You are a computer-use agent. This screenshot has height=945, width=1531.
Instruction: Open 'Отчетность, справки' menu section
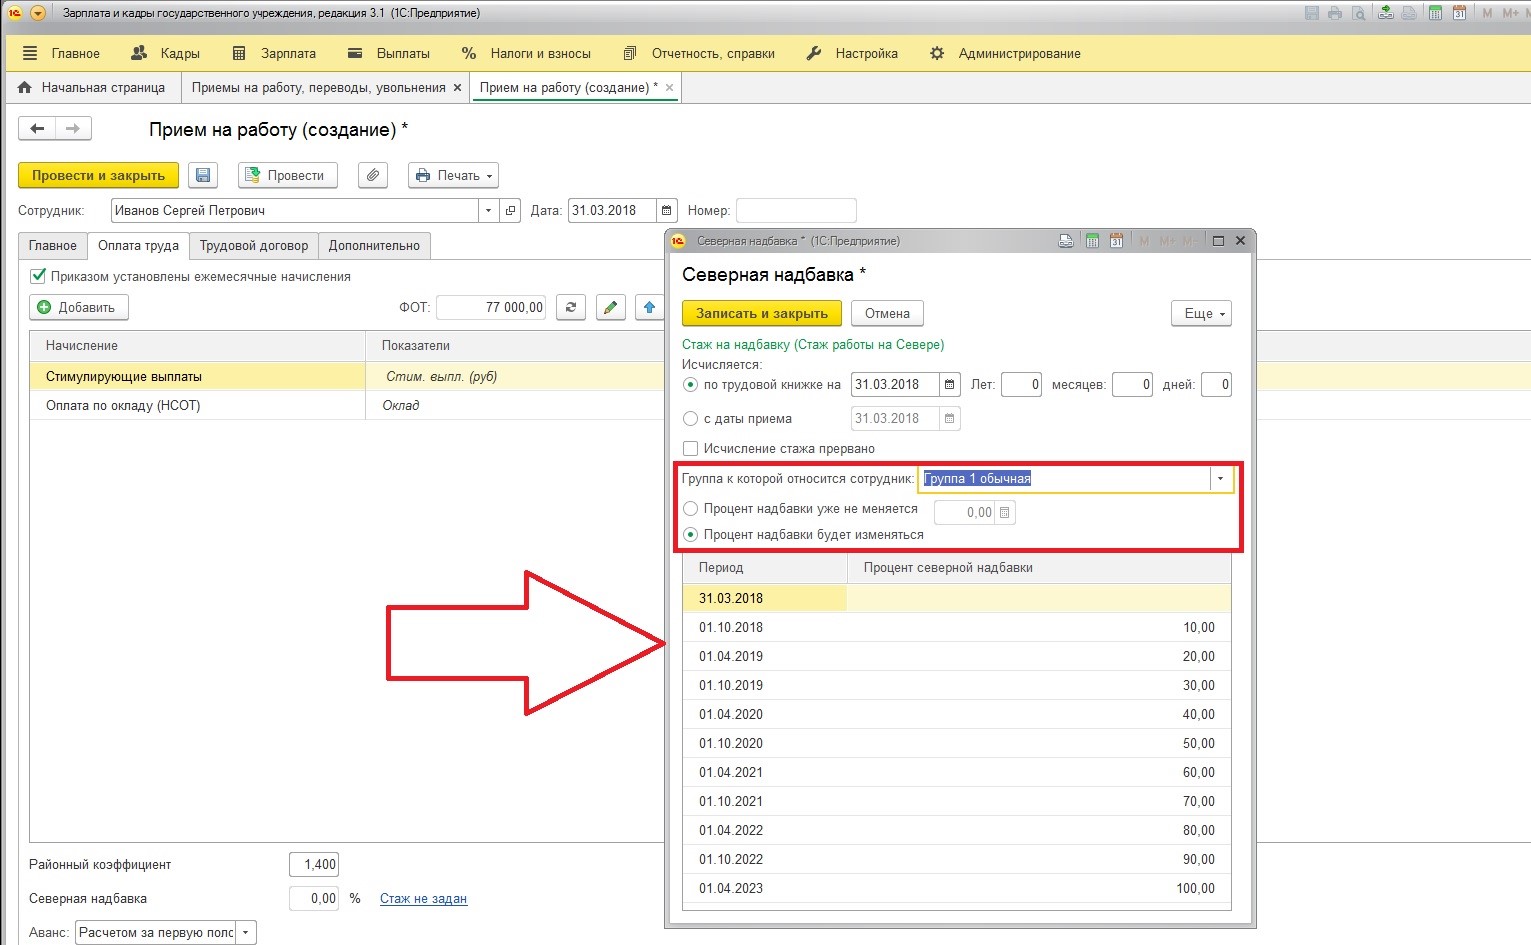(x=699, y=53)
